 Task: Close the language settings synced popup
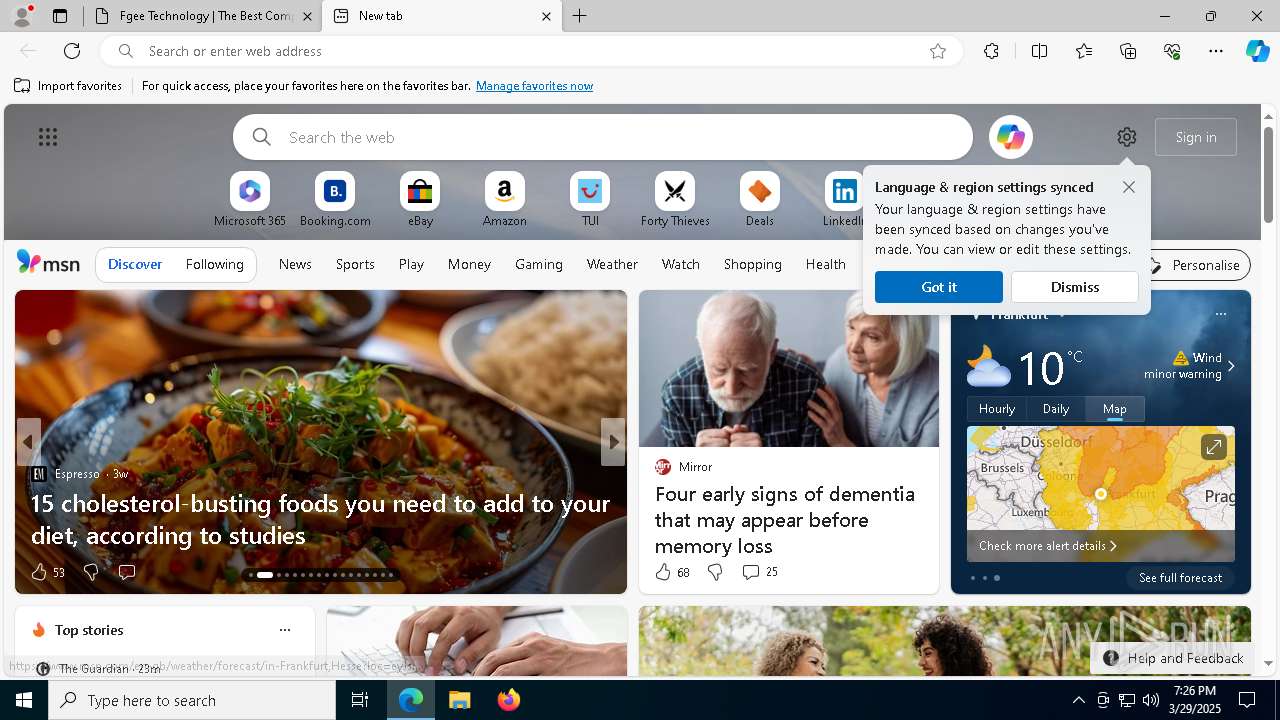click(1129, 187)
